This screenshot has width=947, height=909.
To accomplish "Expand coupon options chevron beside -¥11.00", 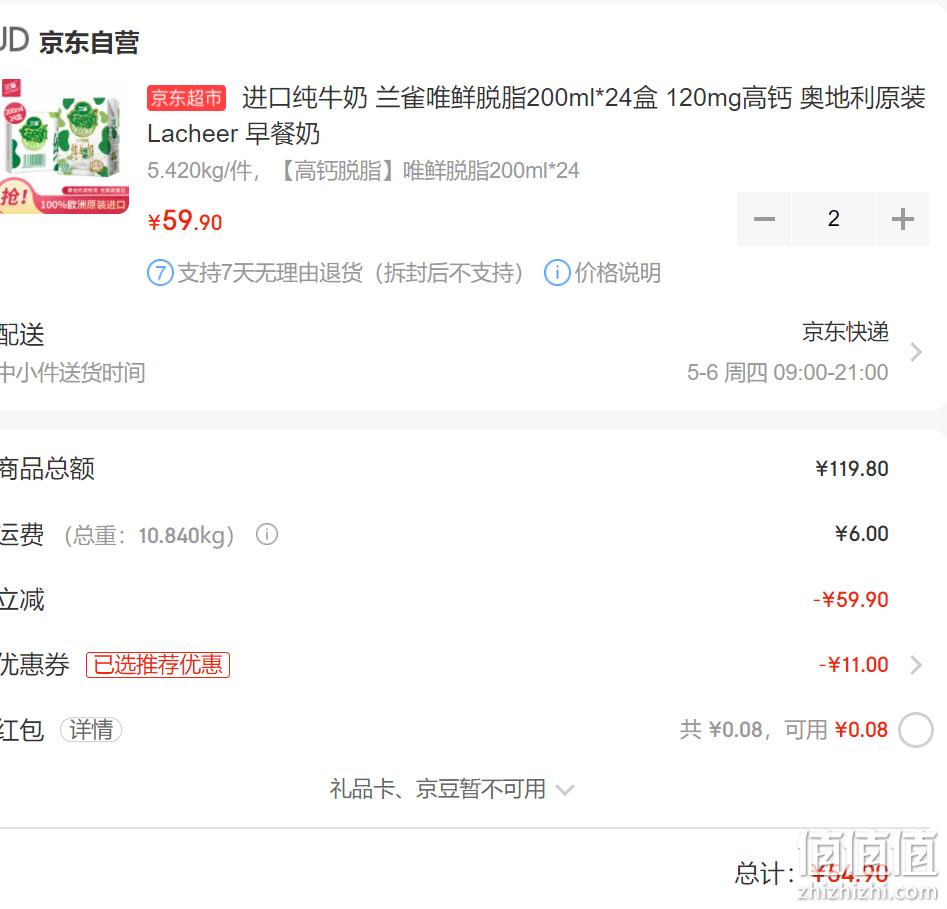I will pos(916,665).
